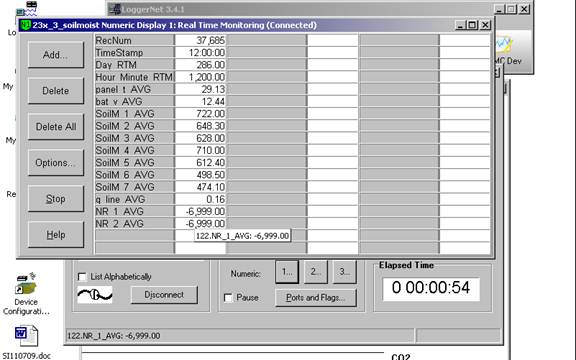Click the NR_2_AVG row value -6,999.00

coord(201,224)
